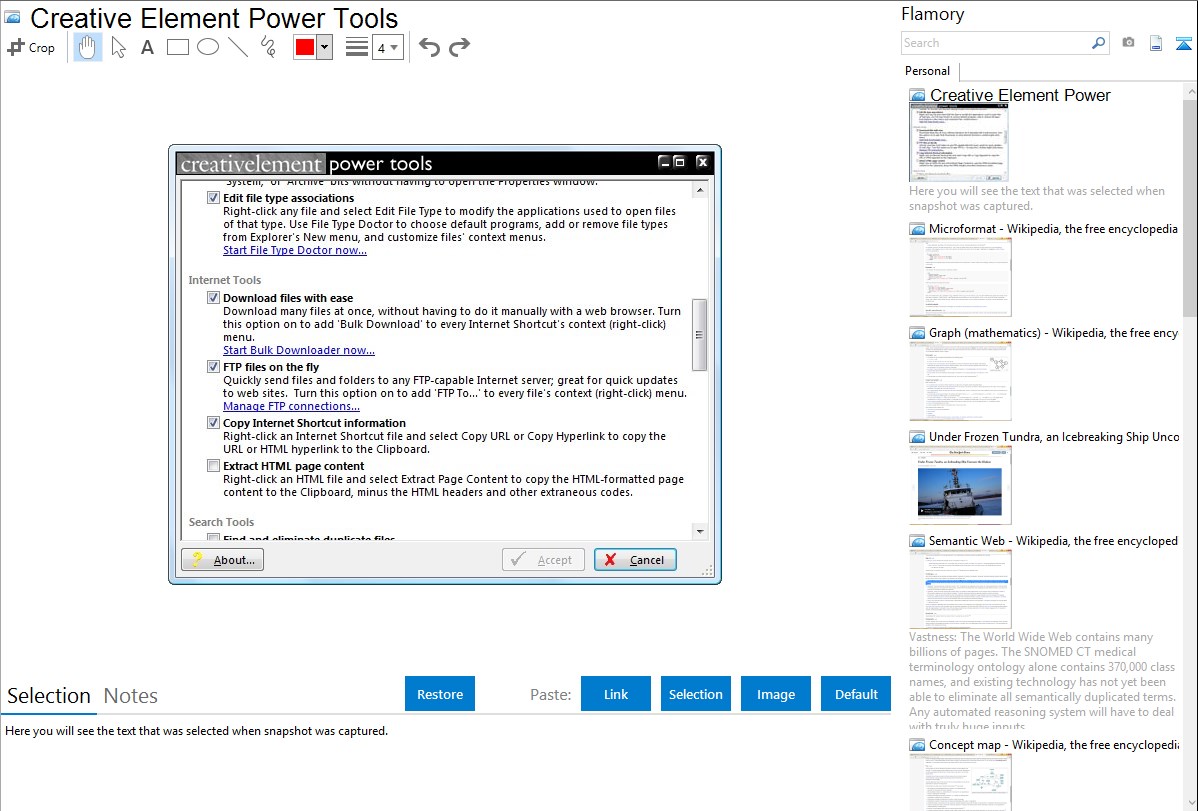
Task: Click the Paste Selection button
Action: [696, 694]
